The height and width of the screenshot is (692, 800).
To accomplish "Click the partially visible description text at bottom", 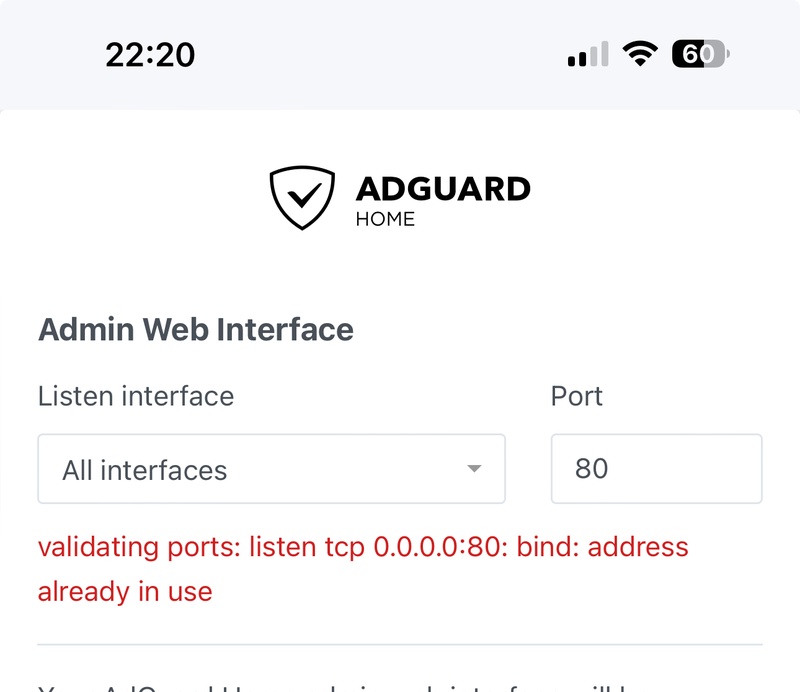I will [x=332, y=688].
